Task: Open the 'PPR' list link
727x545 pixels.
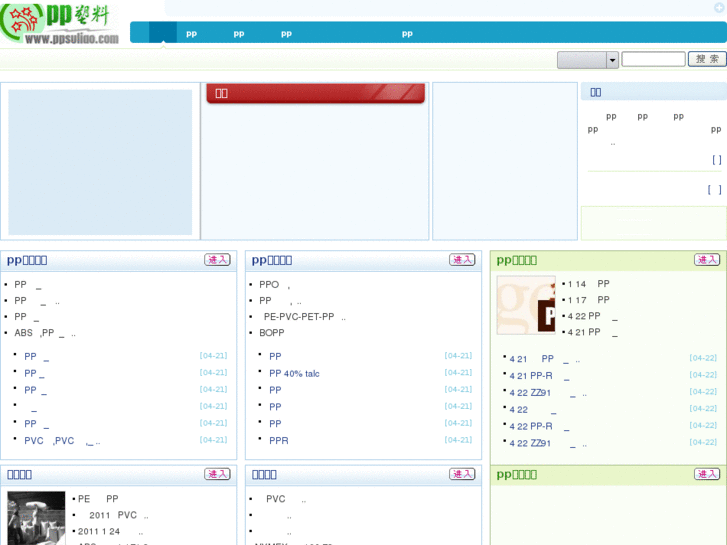Action: (x=279, y=441)
